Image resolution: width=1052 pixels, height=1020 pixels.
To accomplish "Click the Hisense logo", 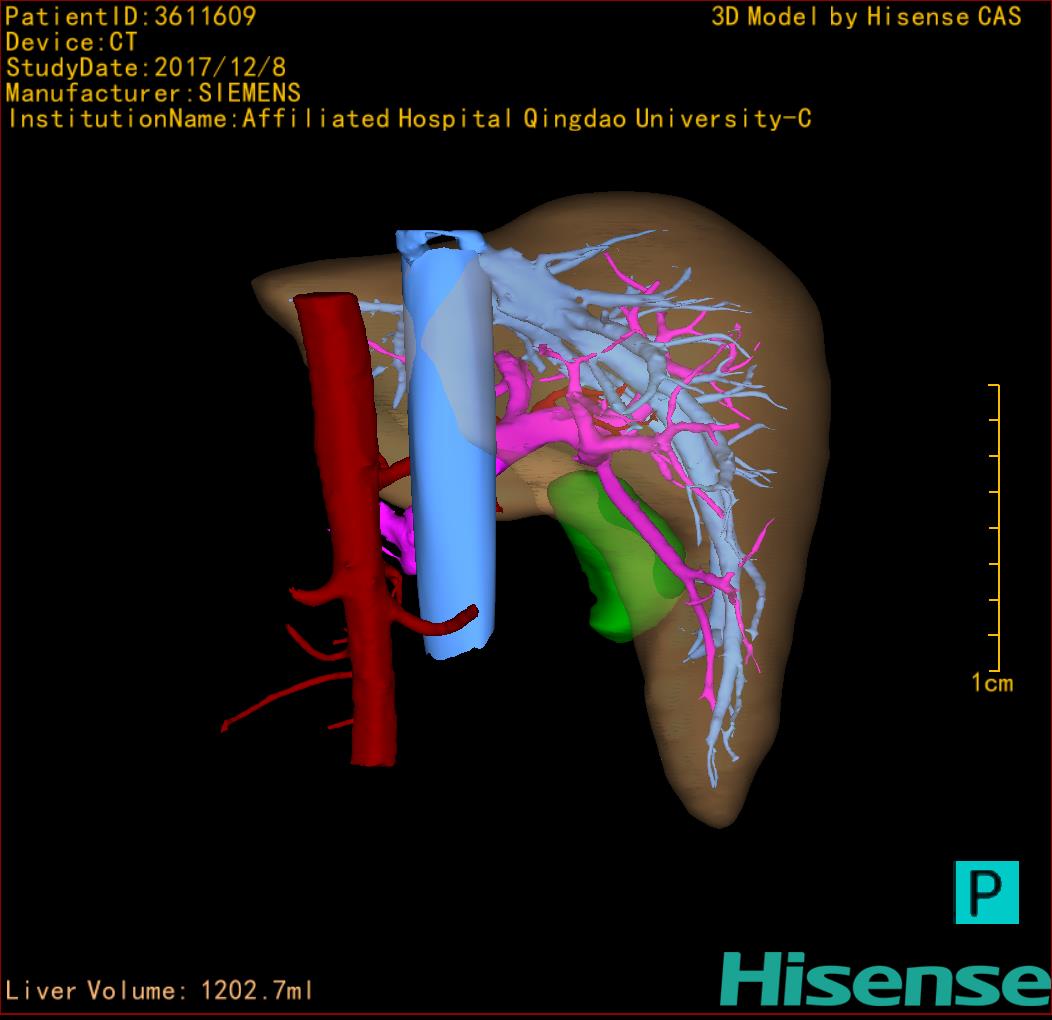I will pyautogui.click(x=886, y=978).
